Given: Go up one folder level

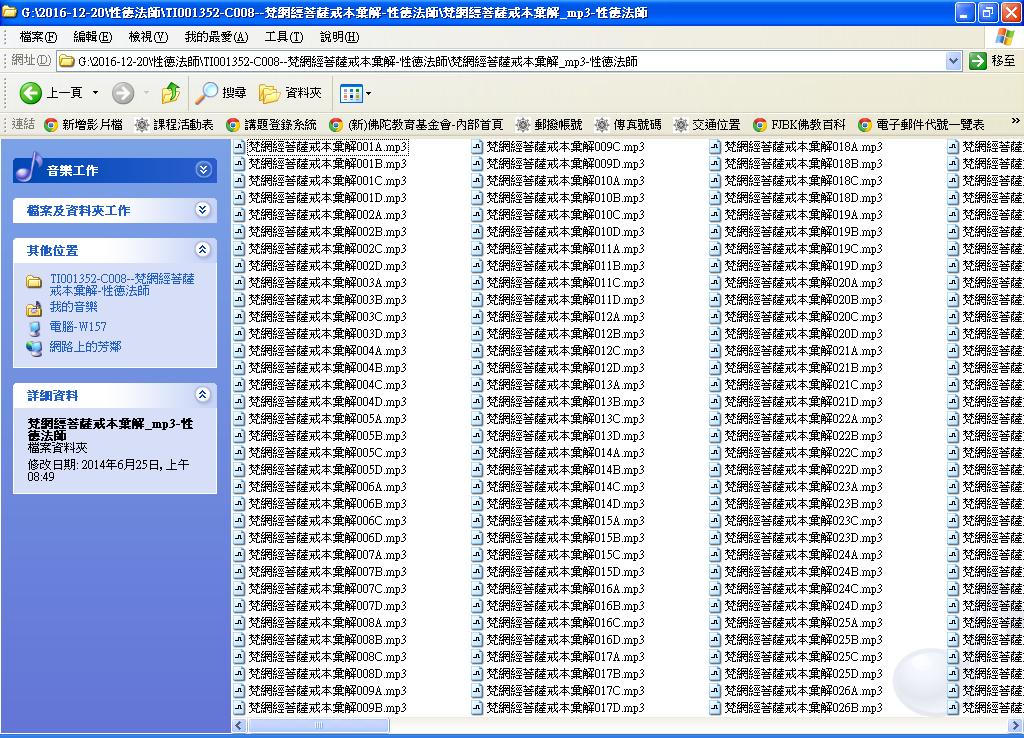Looking at the screenshot, I should [x=171, y=93].
